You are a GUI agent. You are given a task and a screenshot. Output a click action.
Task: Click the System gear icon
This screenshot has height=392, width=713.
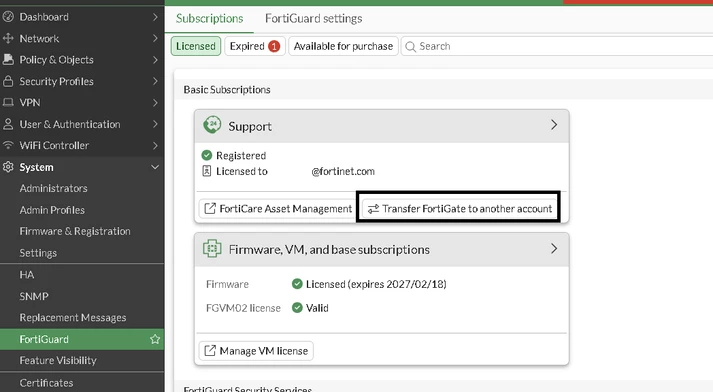coord(8,167)
